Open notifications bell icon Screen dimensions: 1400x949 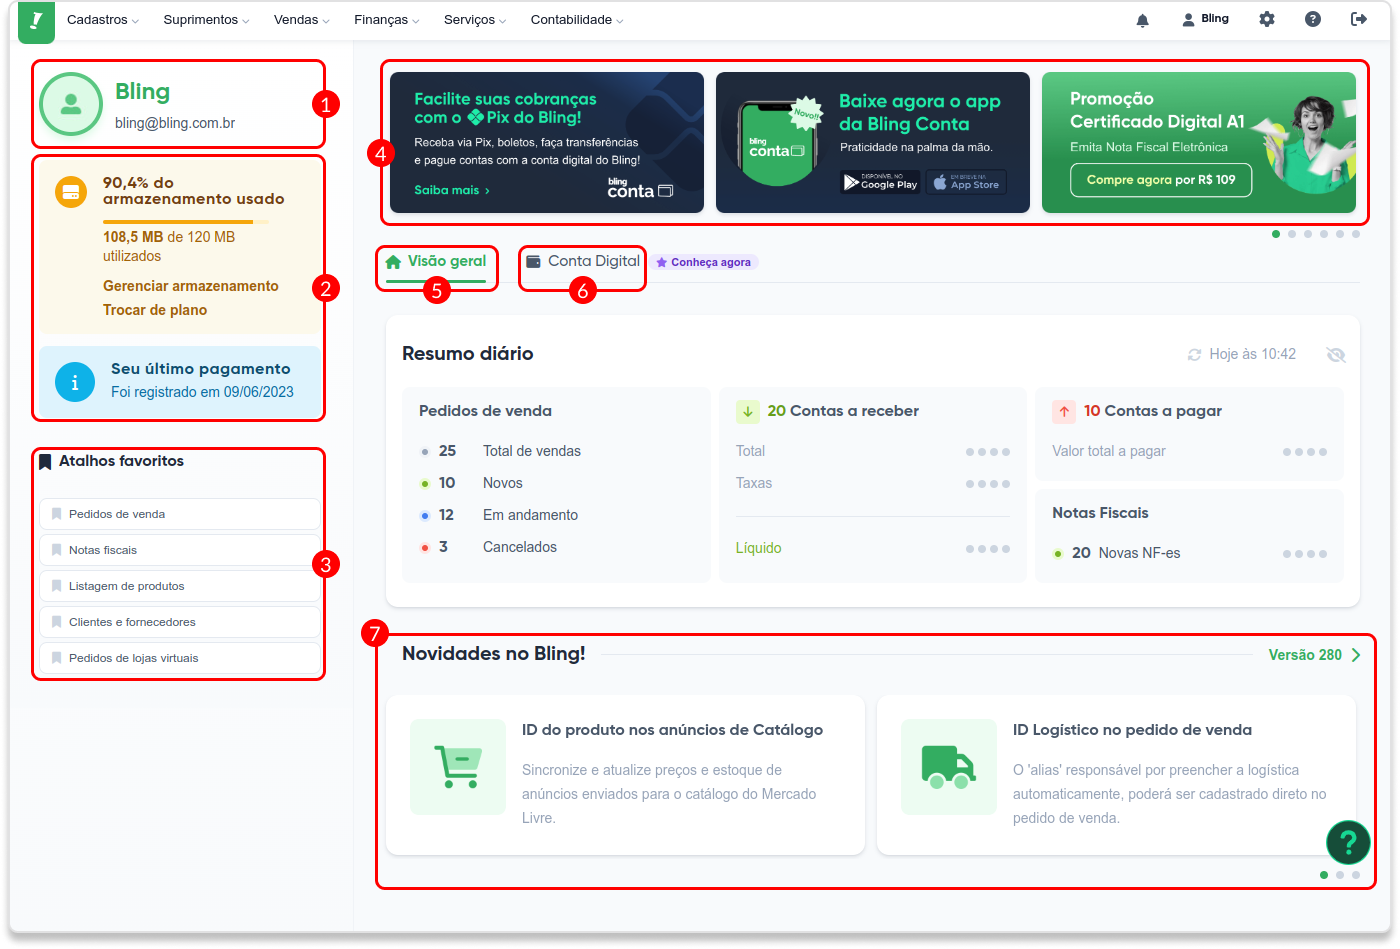(1142, 20)
